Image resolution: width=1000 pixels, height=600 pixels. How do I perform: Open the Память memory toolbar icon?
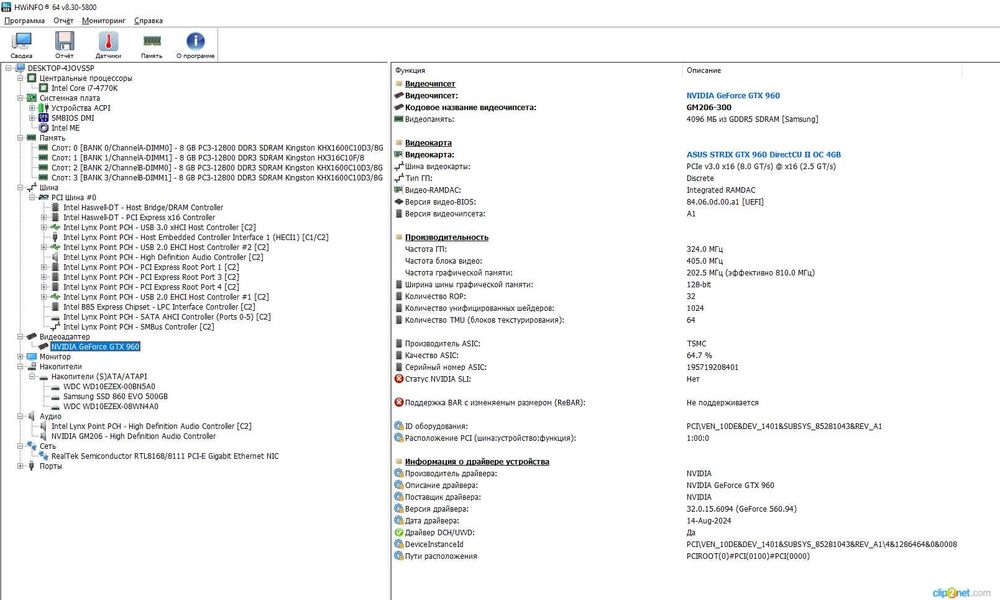tap(152, 41)
